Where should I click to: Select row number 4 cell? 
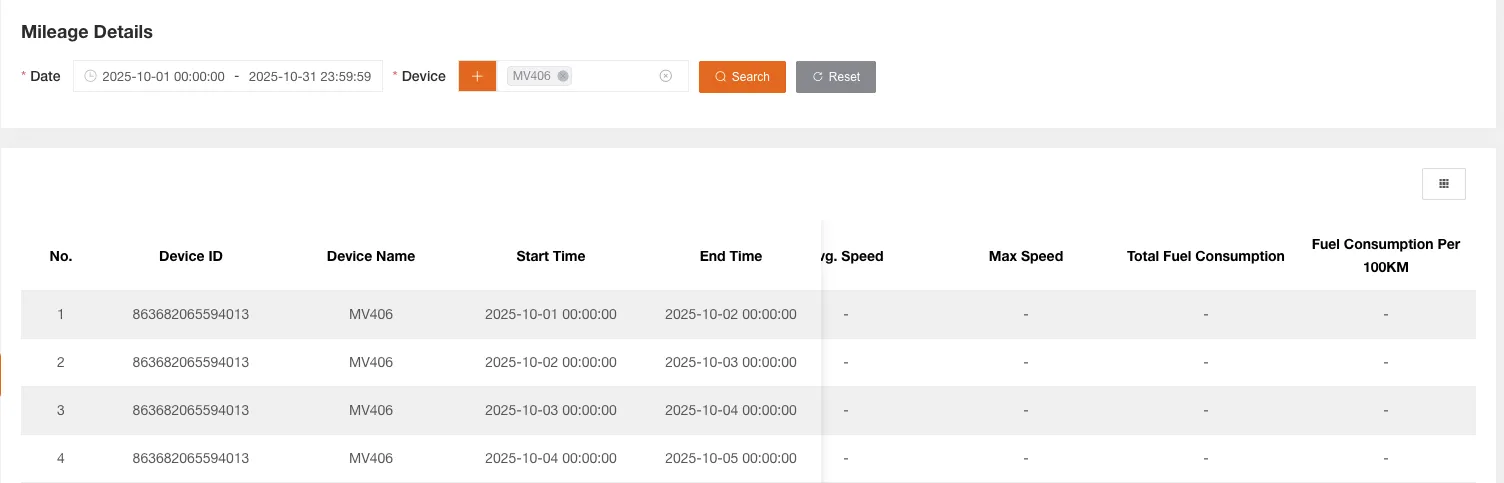point(61,458)
